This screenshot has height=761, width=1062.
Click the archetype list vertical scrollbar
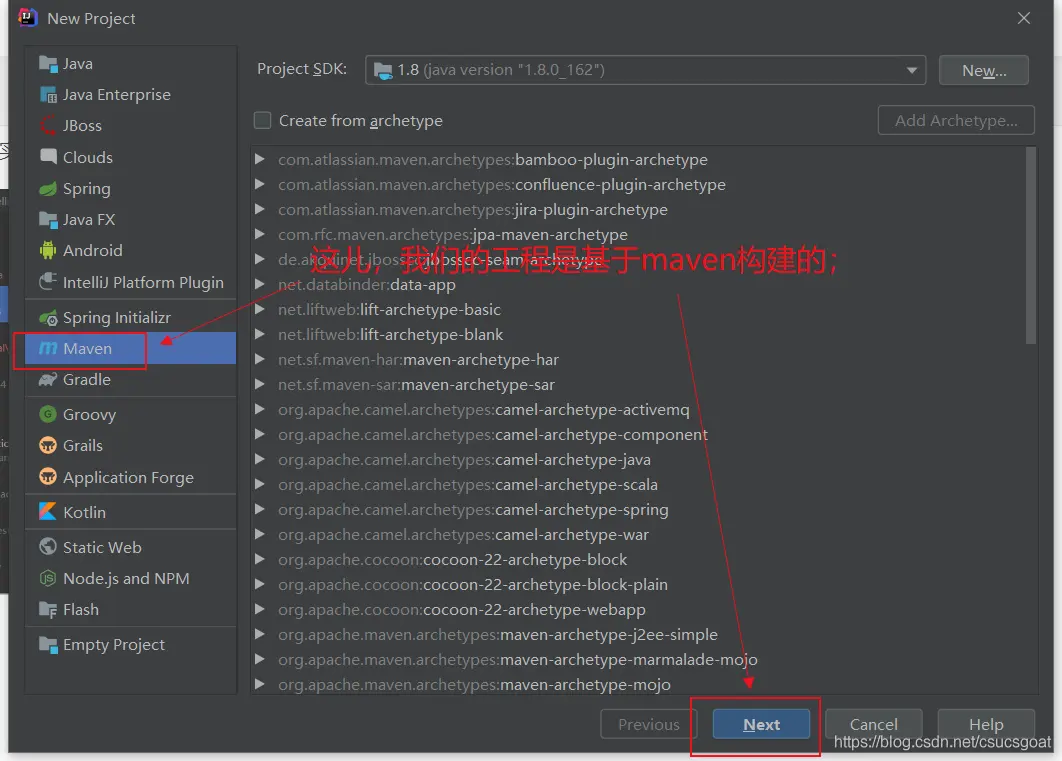tap(1031, 245)
